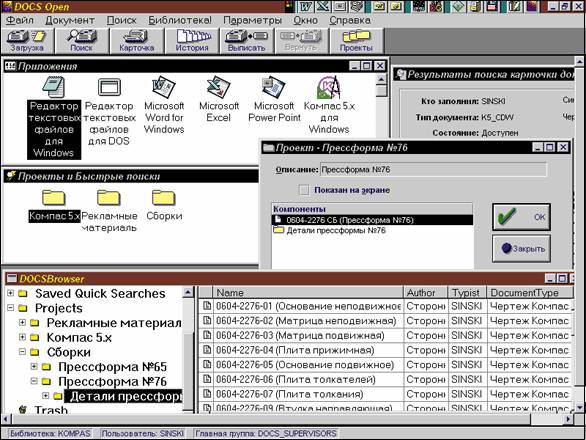Select row 0604-2276-06 (Плита толкателей)
Screen dimensions: 586x440
pyautogui.click(x=385, y=379)
